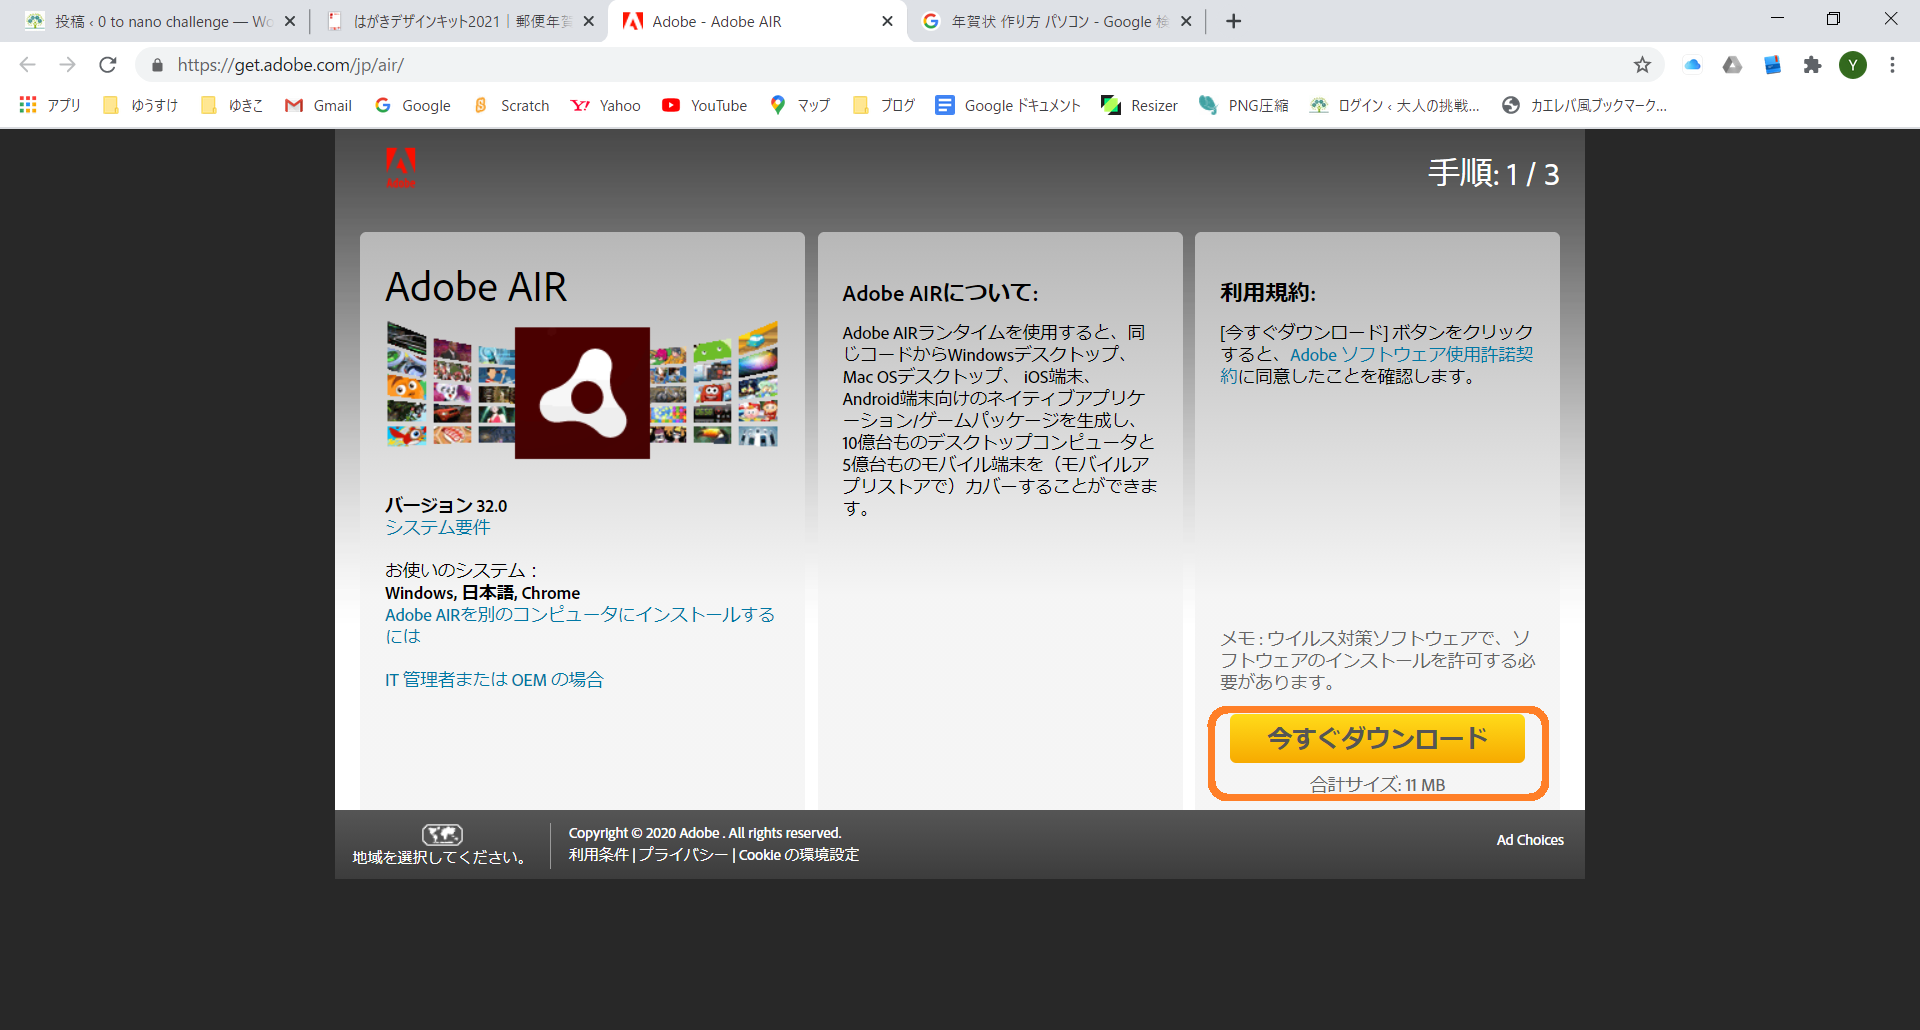The image size is (1920, 1030).
Task: Click the blue bookmark-shaped extension icon
Action: [1772, 65]
